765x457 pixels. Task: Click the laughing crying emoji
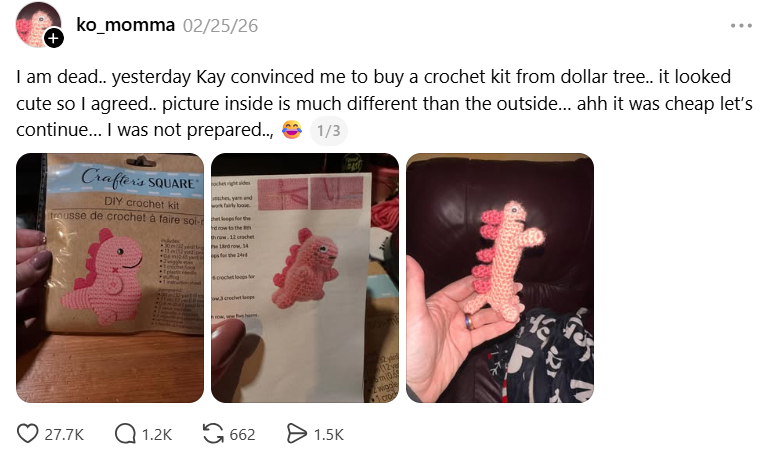pyautogui.click(x=292, y=130)
